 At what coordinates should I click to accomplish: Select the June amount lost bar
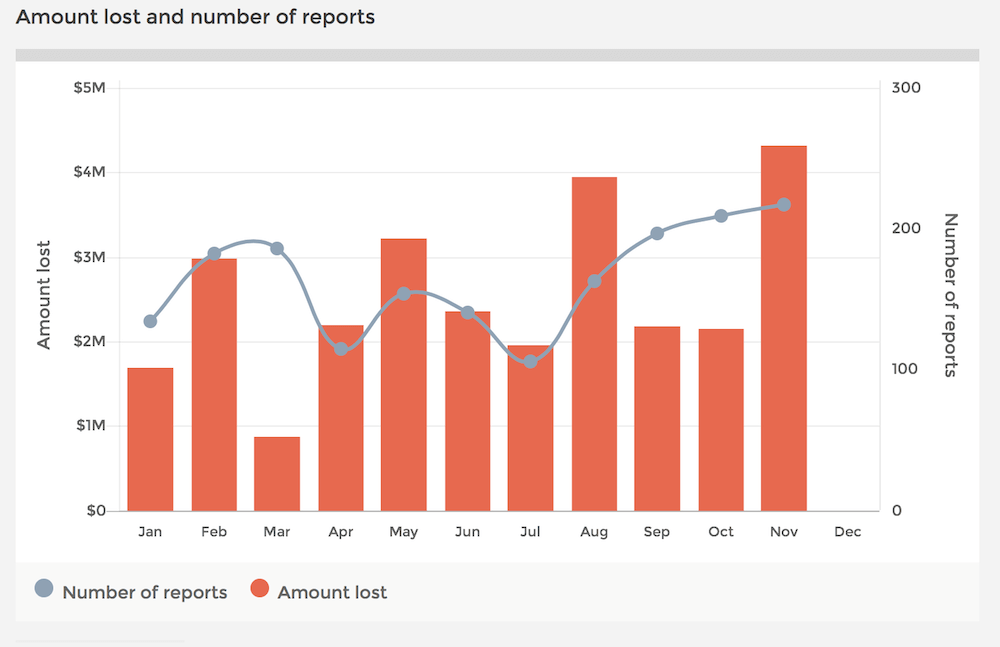(467, 412)
